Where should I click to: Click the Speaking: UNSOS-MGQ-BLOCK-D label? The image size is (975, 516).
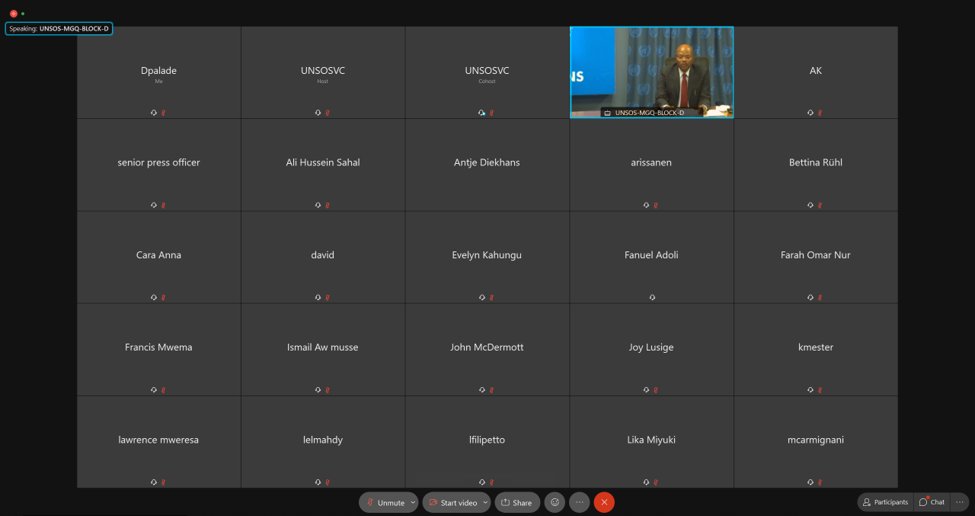pyautogui.click(x=59, y=29)
